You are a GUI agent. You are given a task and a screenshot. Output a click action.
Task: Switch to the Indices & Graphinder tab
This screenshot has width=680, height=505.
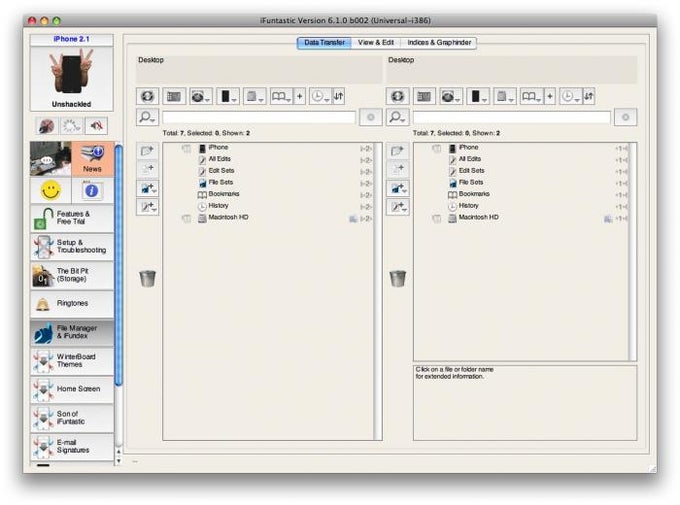439,43
